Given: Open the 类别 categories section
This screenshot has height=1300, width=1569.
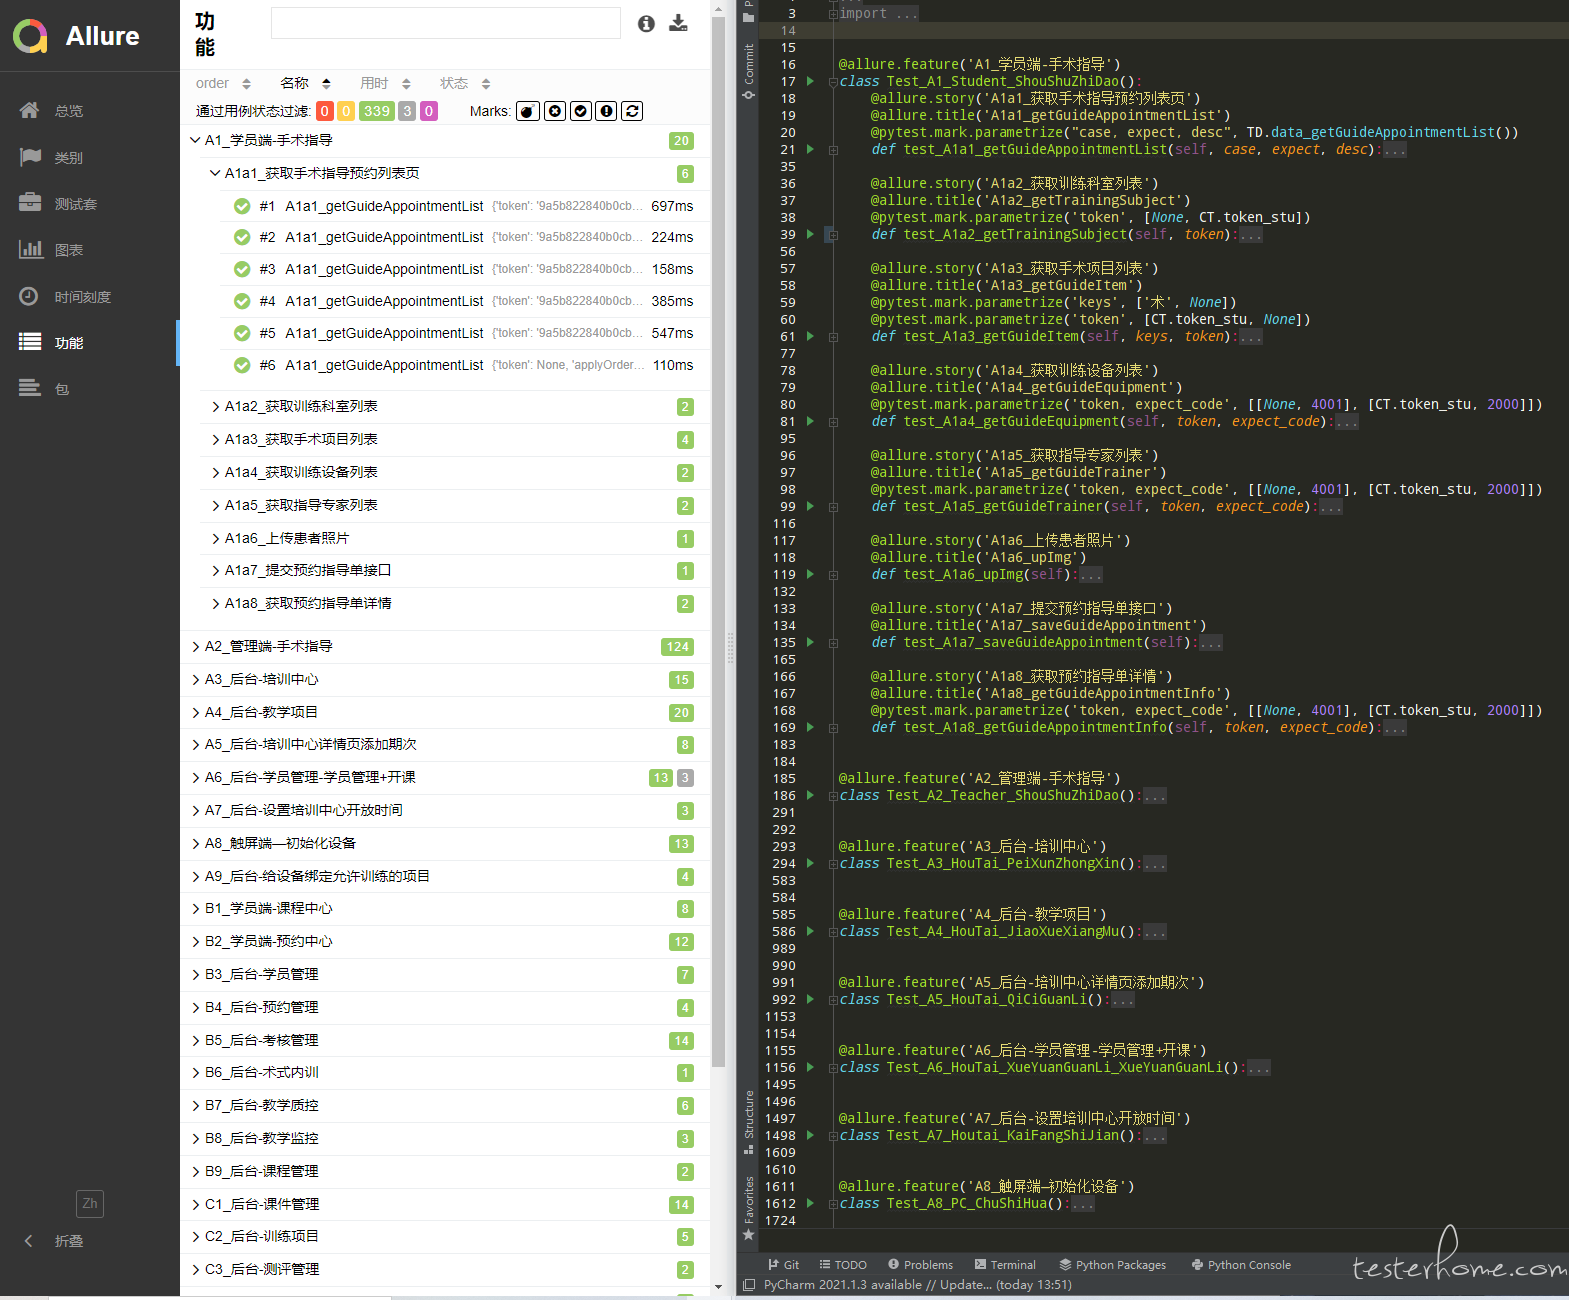Looking at the screenshot, I should click(x=68, y=157).
